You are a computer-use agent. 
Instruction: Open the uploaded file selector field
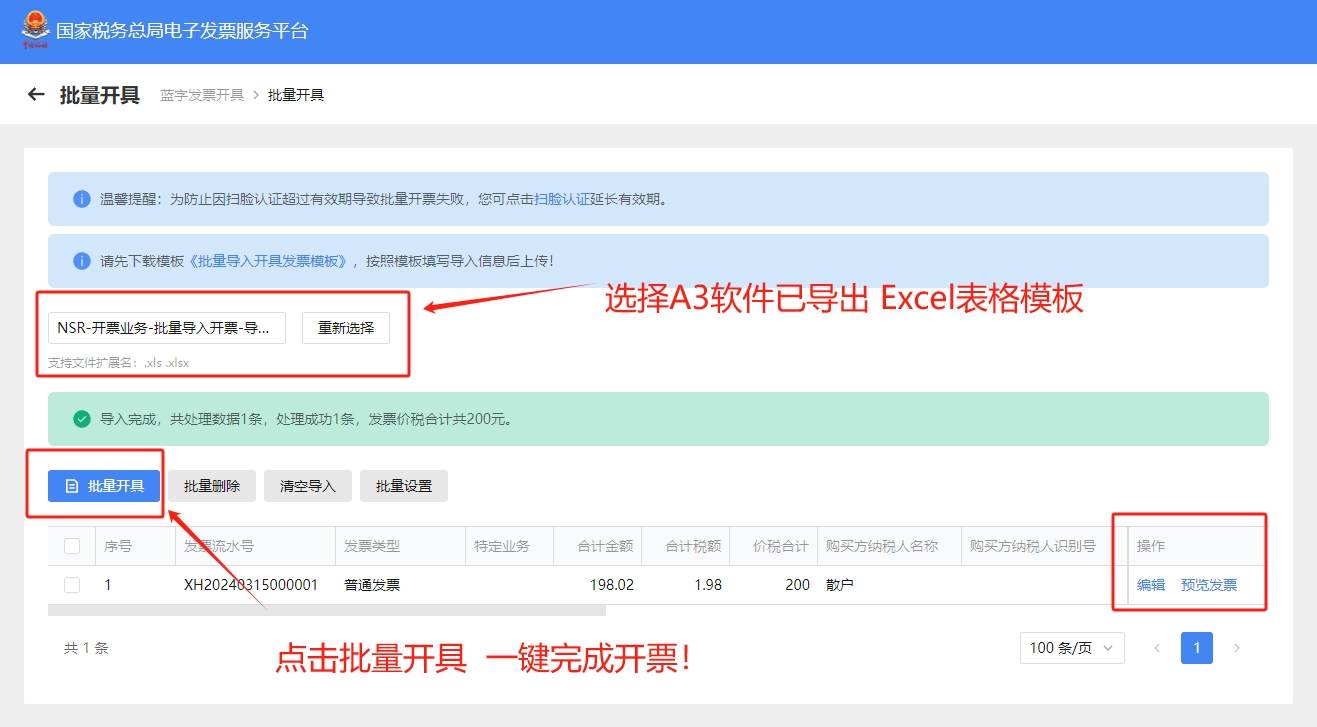[166, 327]
